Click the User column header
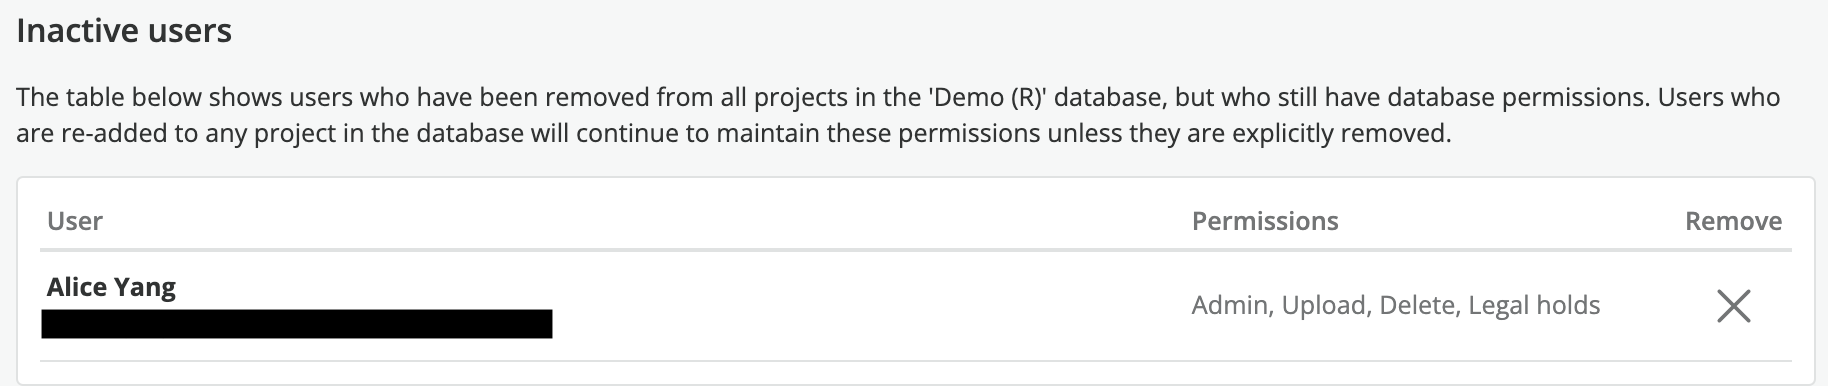 75,221
